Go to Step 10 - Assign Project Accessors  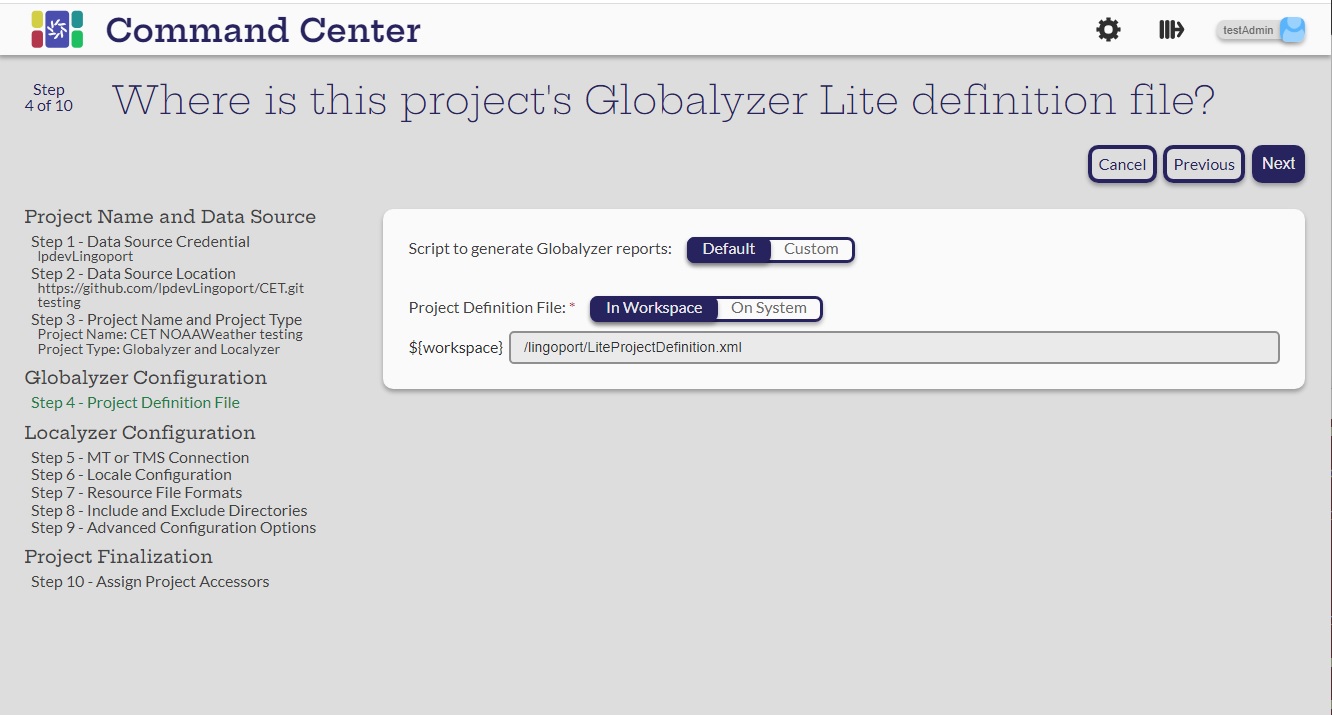(x=150, y=582)
